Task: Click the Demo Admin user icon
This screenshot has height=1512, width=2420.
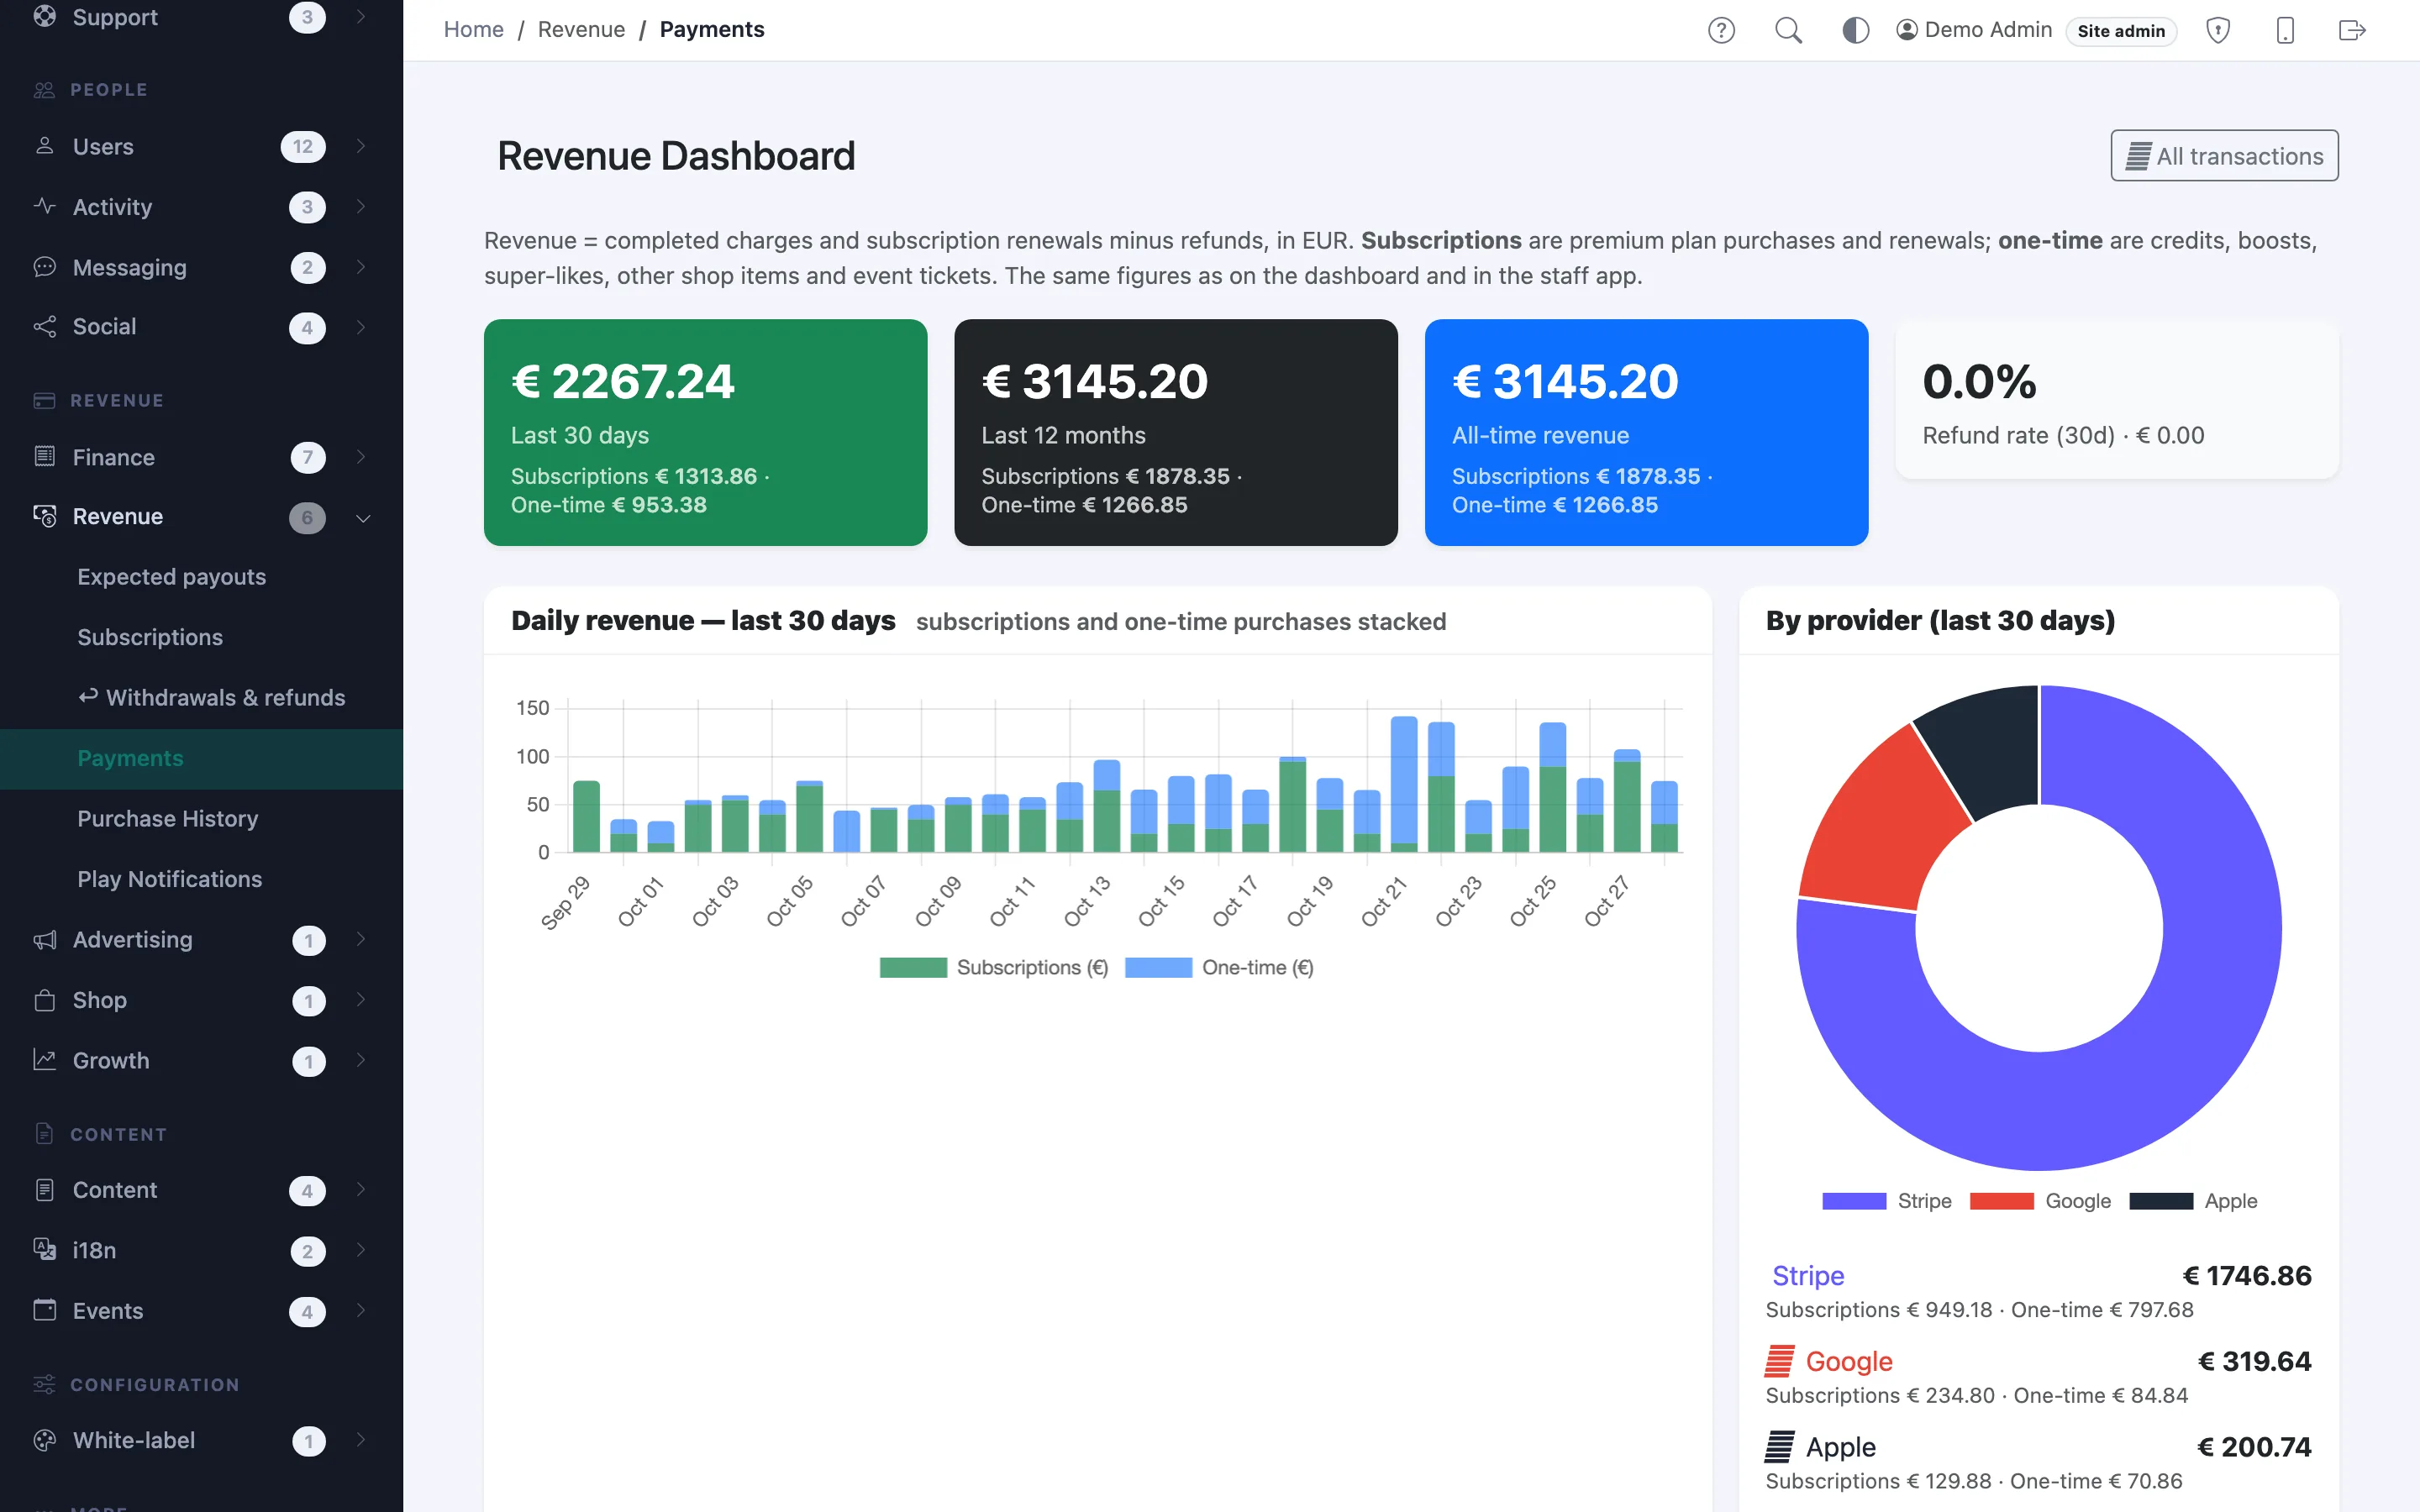Action: click(1906, 30)
